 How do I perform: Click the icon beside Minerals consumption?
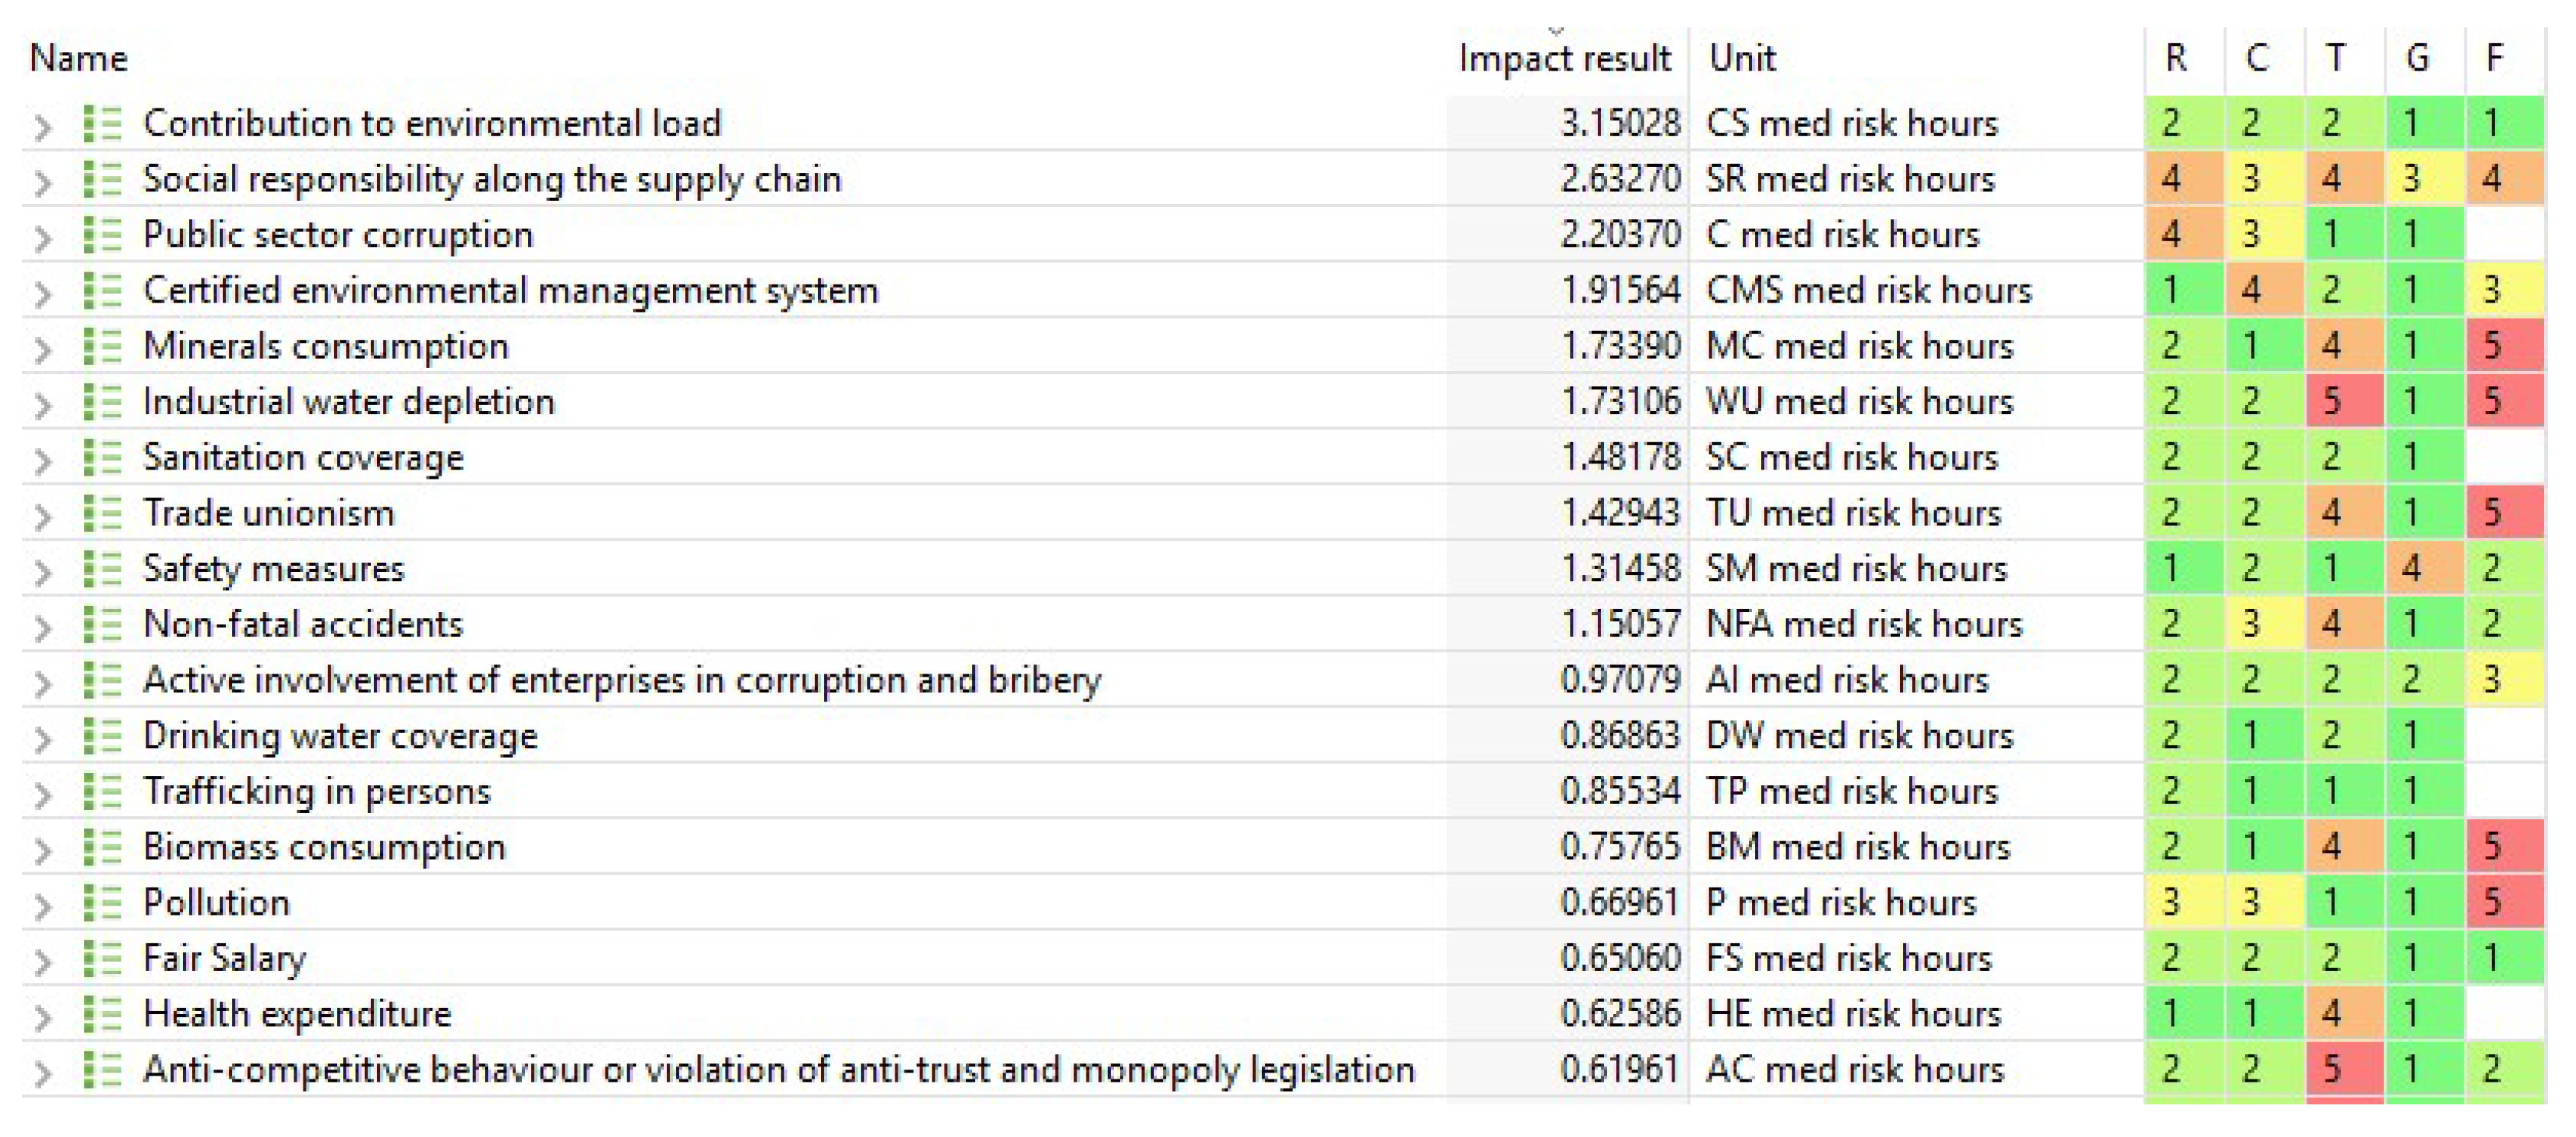102,346
